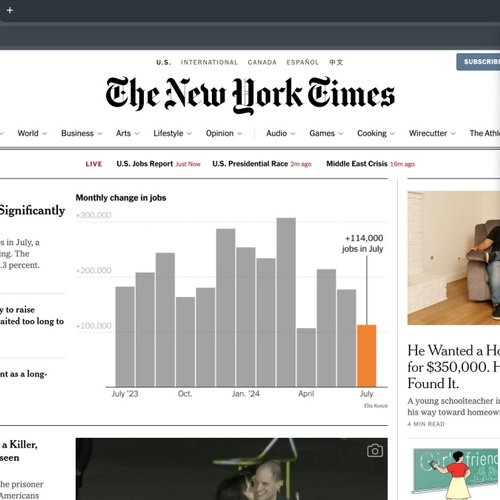The image size is (500, 500).
Task: Switch to the Chinese 中文 edition
Action: click(x=336, y=62)
